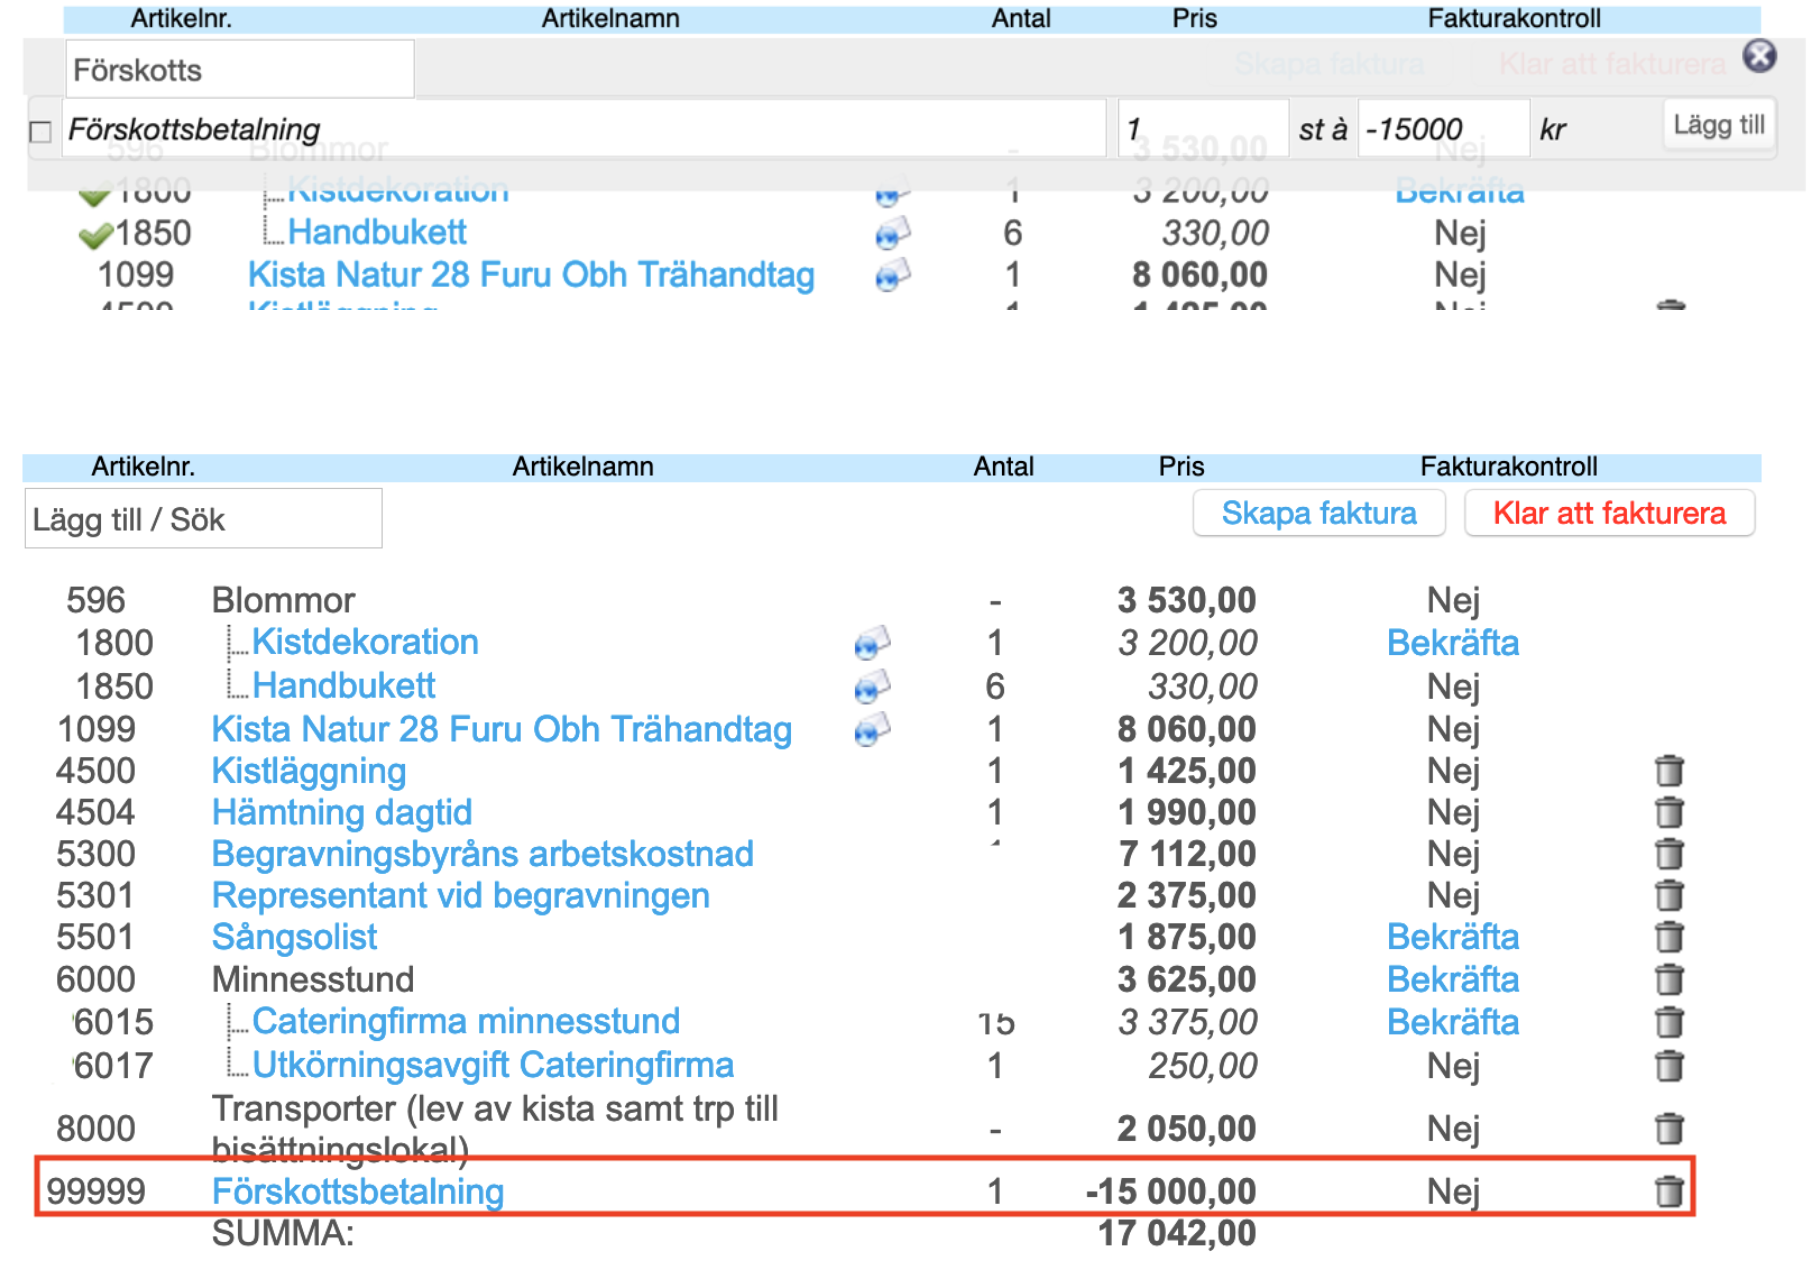
Task: Focus the Lägg till / Sök field
Action: [204, 519]
